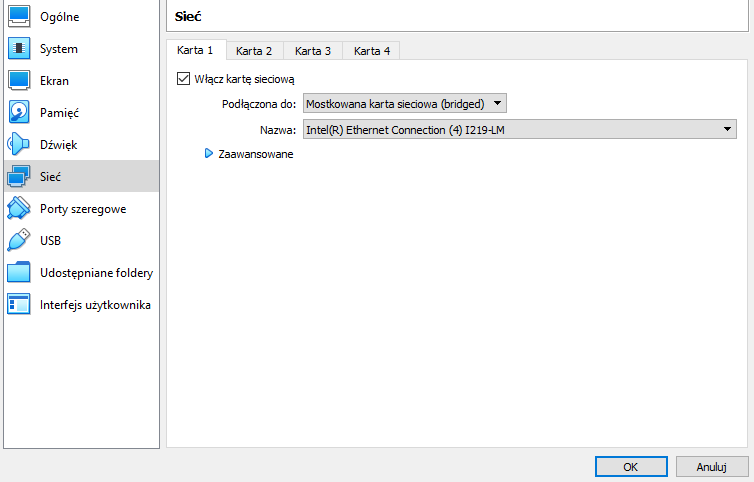The height and width of the screenshot is (482, 754).
Task: Select Pamięć label in sidebar
Action: pyautogui.click(x=59, y=113)
